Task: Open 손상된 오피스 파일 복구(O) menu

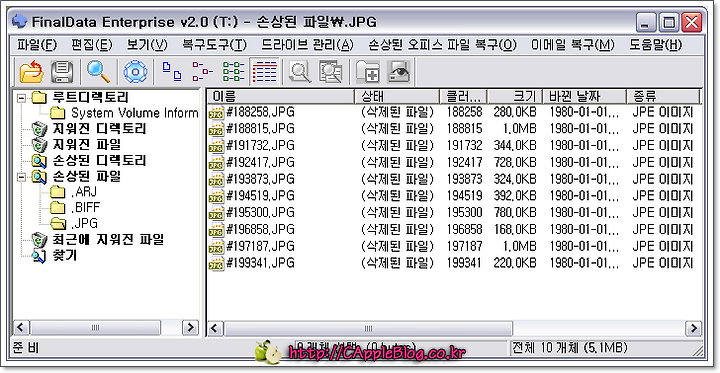Action: tap(443, 45)
